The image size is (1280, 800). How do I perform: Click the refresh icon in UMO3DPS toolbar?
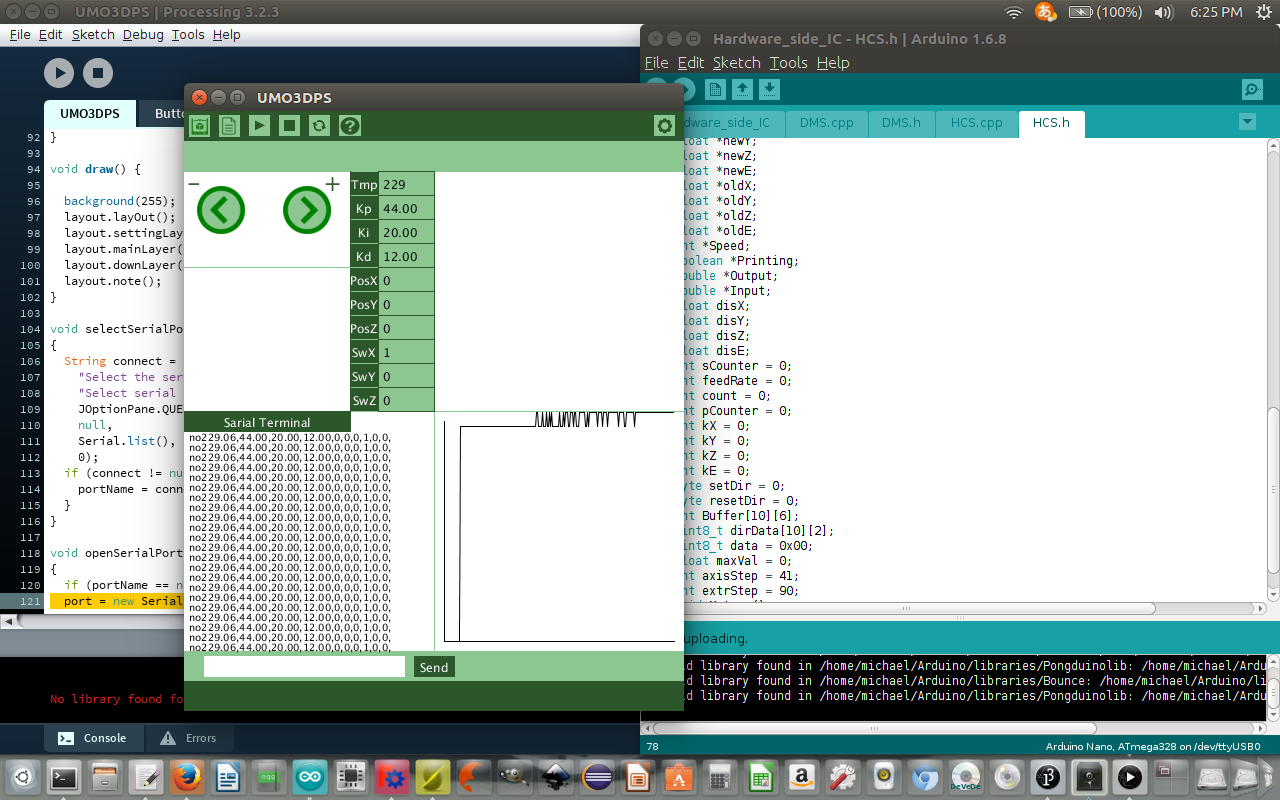tap(319, 126)
